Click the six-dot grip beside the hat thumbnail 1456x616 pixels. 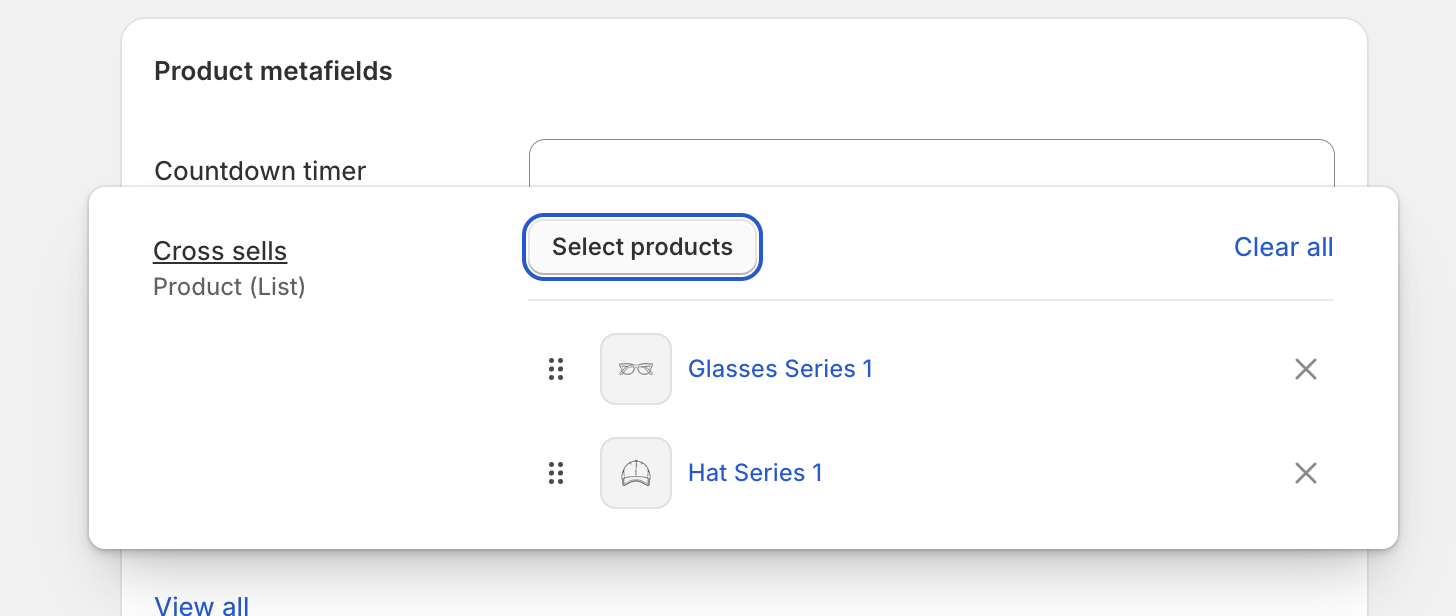click(556, 473)
